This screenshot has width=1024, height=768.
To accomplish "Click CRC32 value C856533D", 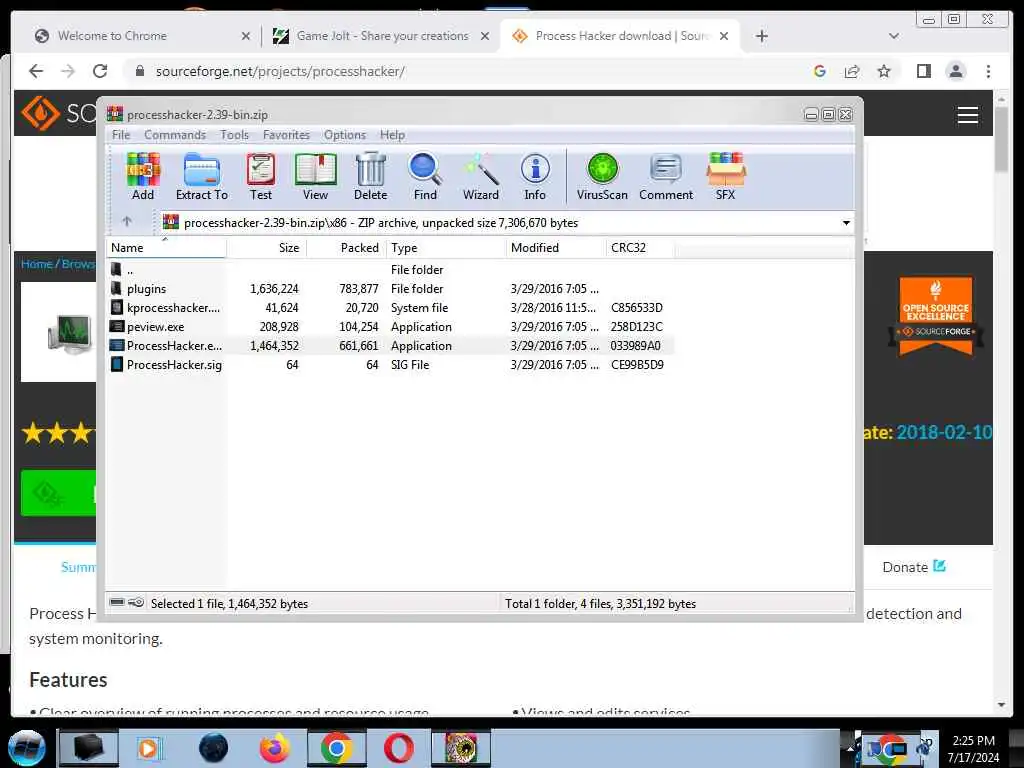I will 637,308.
